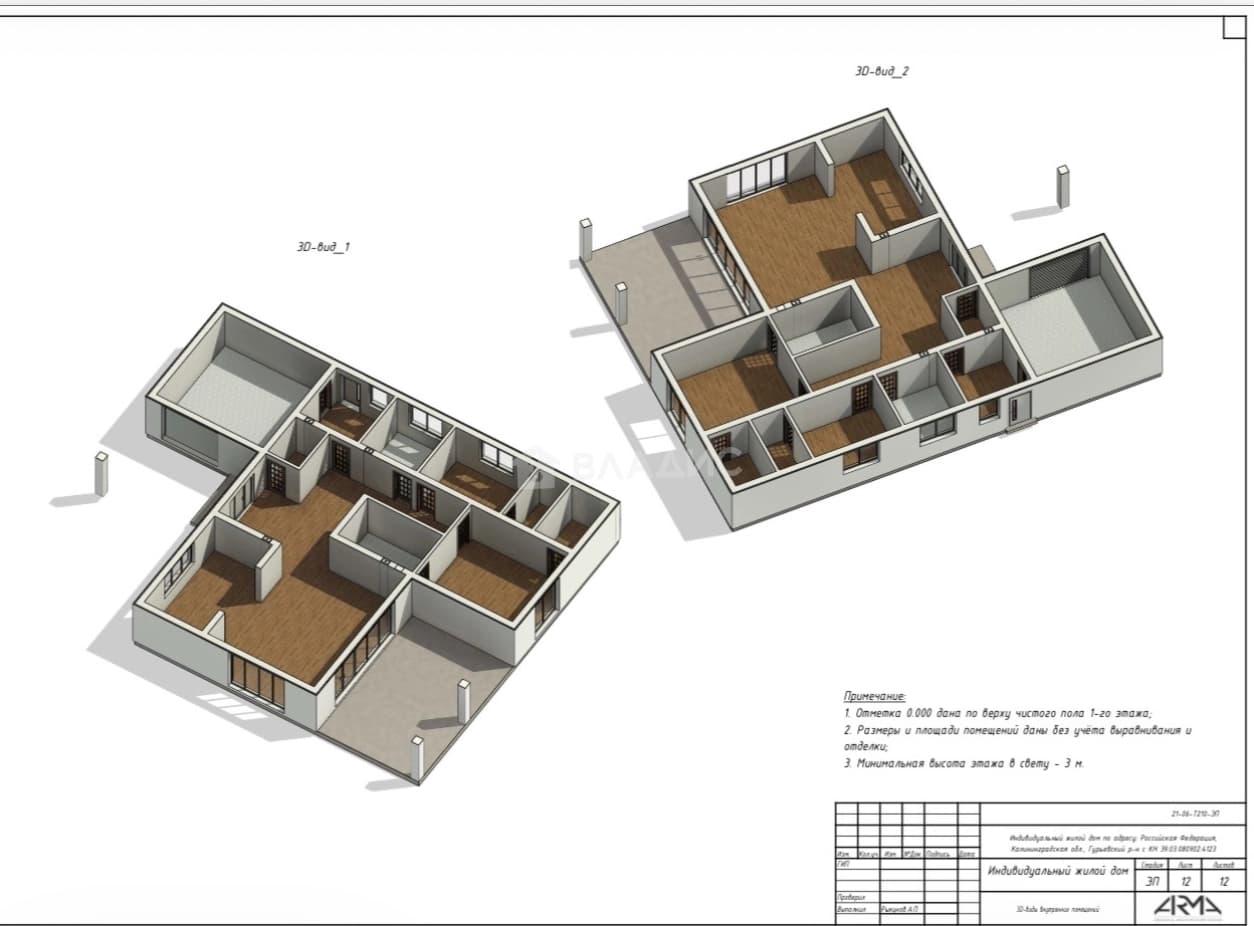Select the '3D-вид_2' view title
Screen dimensions: 1254x926
[881, 71]
